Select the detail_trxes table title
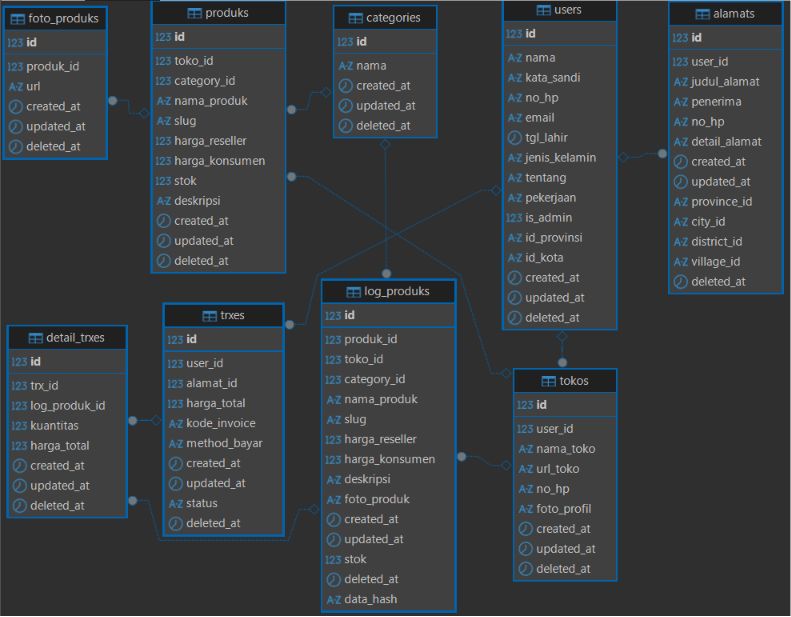 tap(75, 338)
